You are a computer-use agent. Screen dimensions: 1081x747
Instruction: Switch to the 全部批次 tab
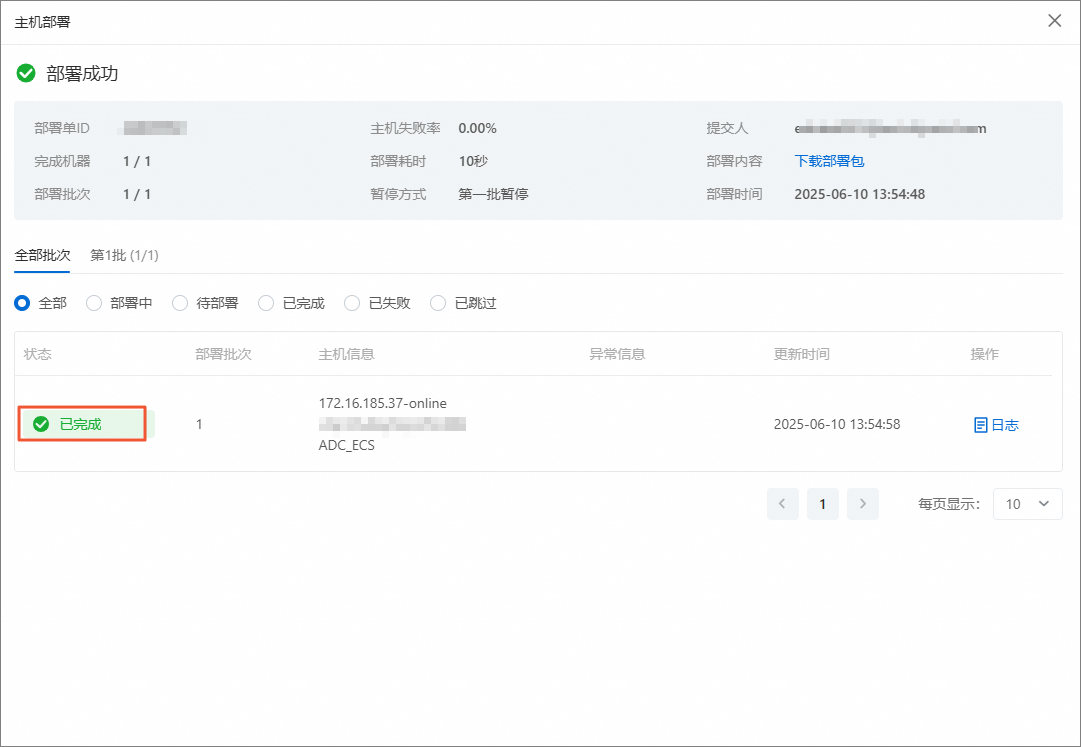pyautogui.click(x=42, y=255)
